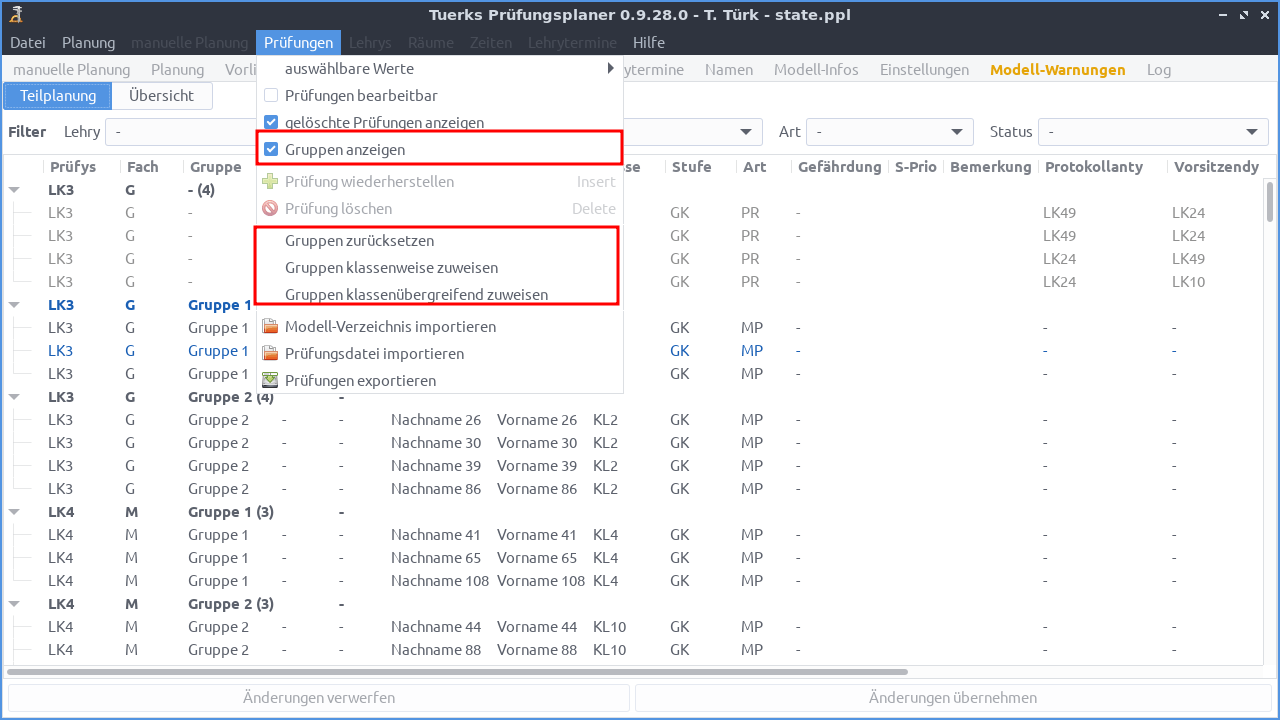The height and width of the screenshot is (720, 1280).
Task: Enable the Prüfungen bearbeitbar checkbox
Action: pos(270,95)
